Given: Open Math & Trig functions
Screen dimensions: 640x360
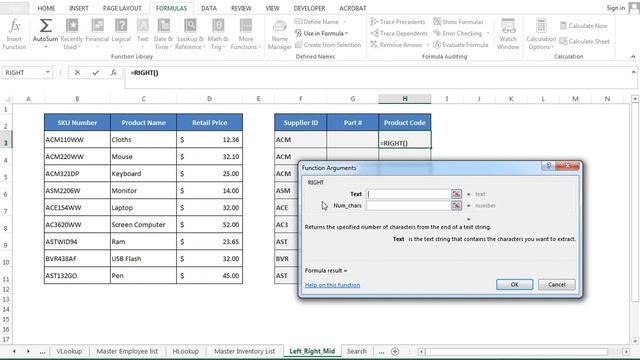Looking at the screenshot, I should [x=218, y=34].
